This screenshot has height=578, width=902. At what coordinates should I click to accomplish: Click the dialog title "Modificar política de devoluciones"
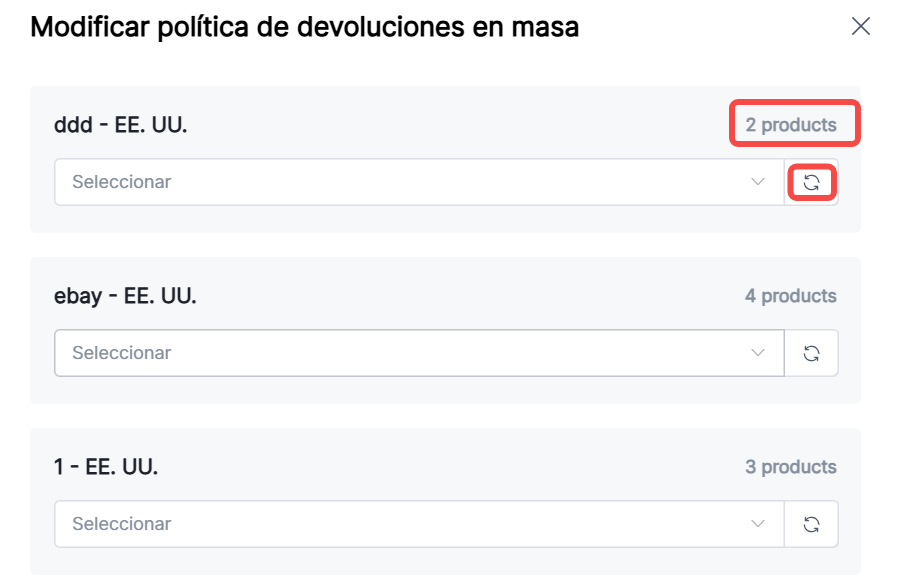(304, 27)
